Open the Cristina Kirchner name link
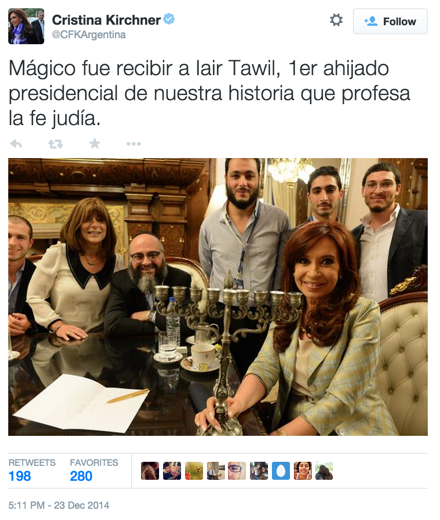 tap(106, 20)
